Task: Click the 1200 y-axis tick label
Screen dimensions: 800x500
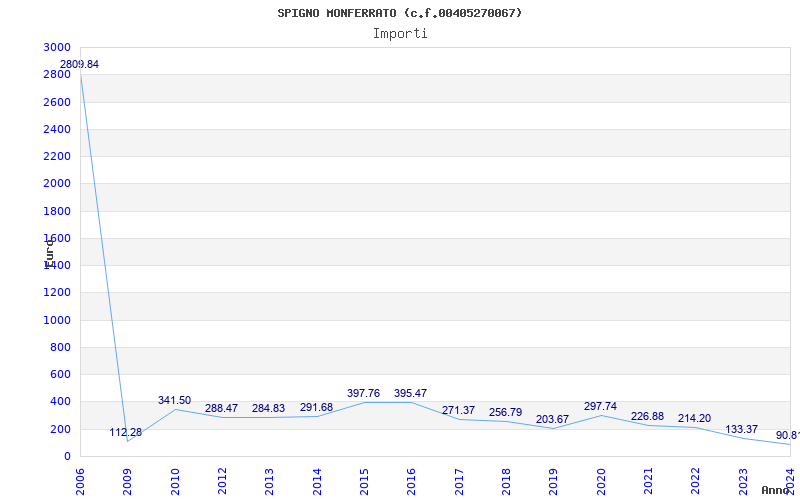Action: click(57, 293)
